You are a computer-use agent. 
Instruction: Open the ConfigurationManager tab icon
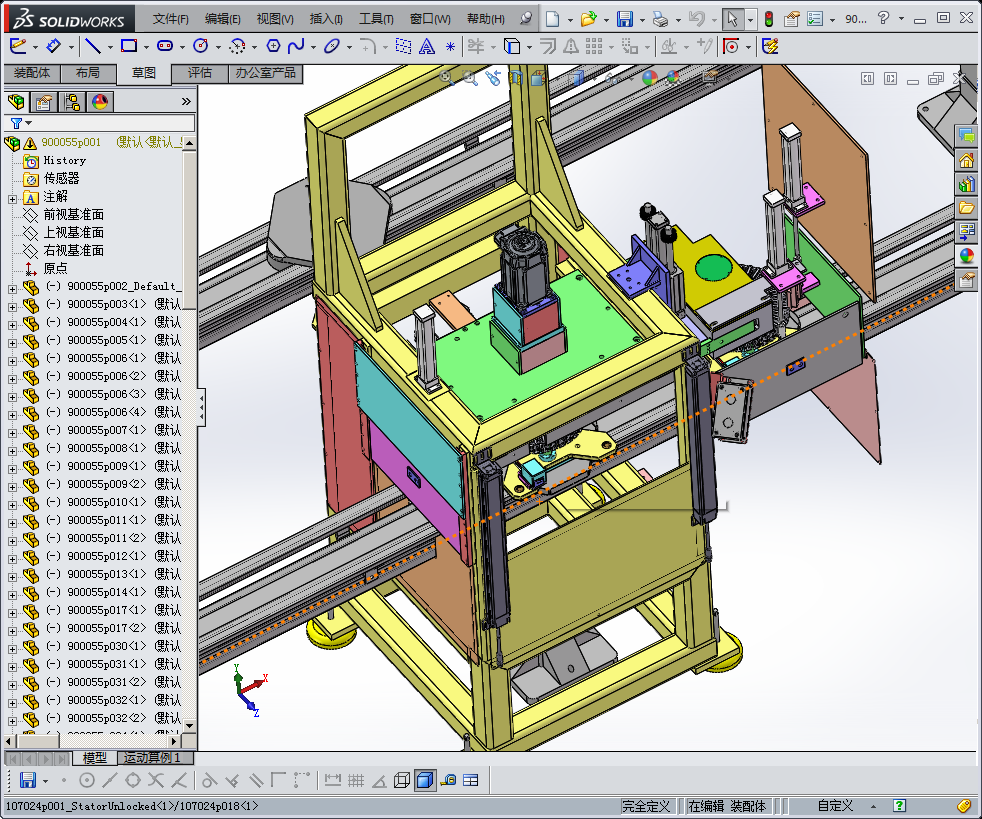[x=72, y=101]
